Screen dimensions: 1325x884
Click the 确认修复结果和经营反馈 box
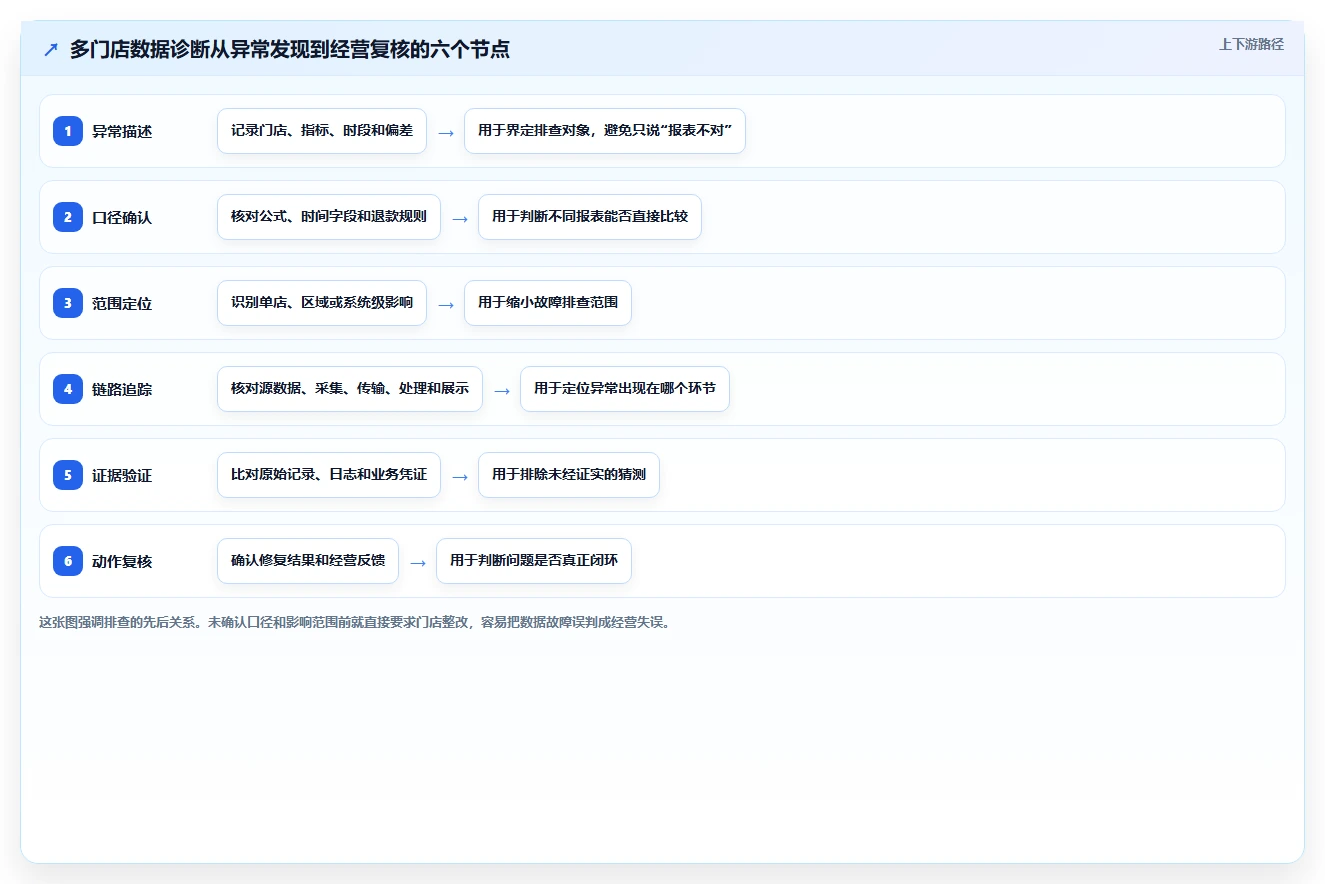click(x=308, y=561)
